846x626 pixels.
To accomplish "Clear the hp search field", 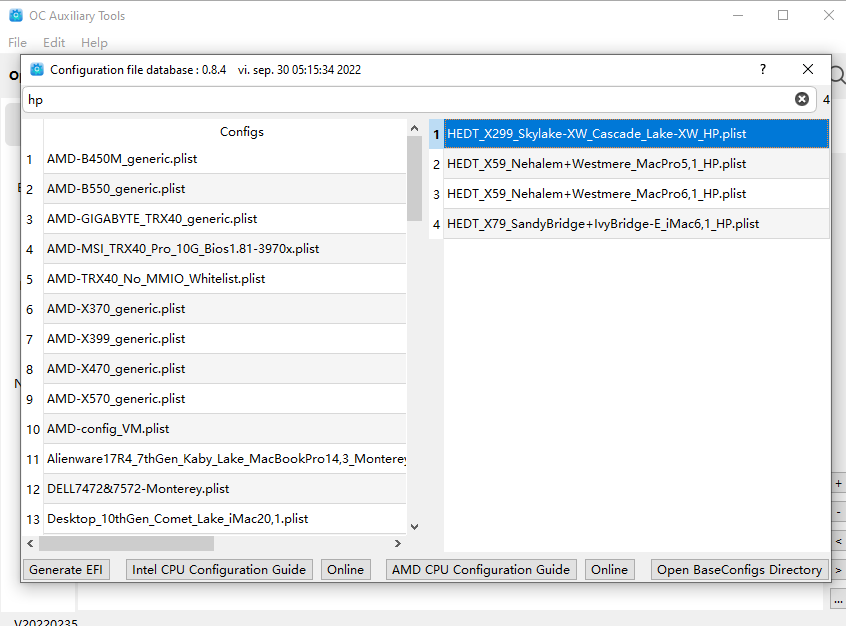I will (802, 99).
